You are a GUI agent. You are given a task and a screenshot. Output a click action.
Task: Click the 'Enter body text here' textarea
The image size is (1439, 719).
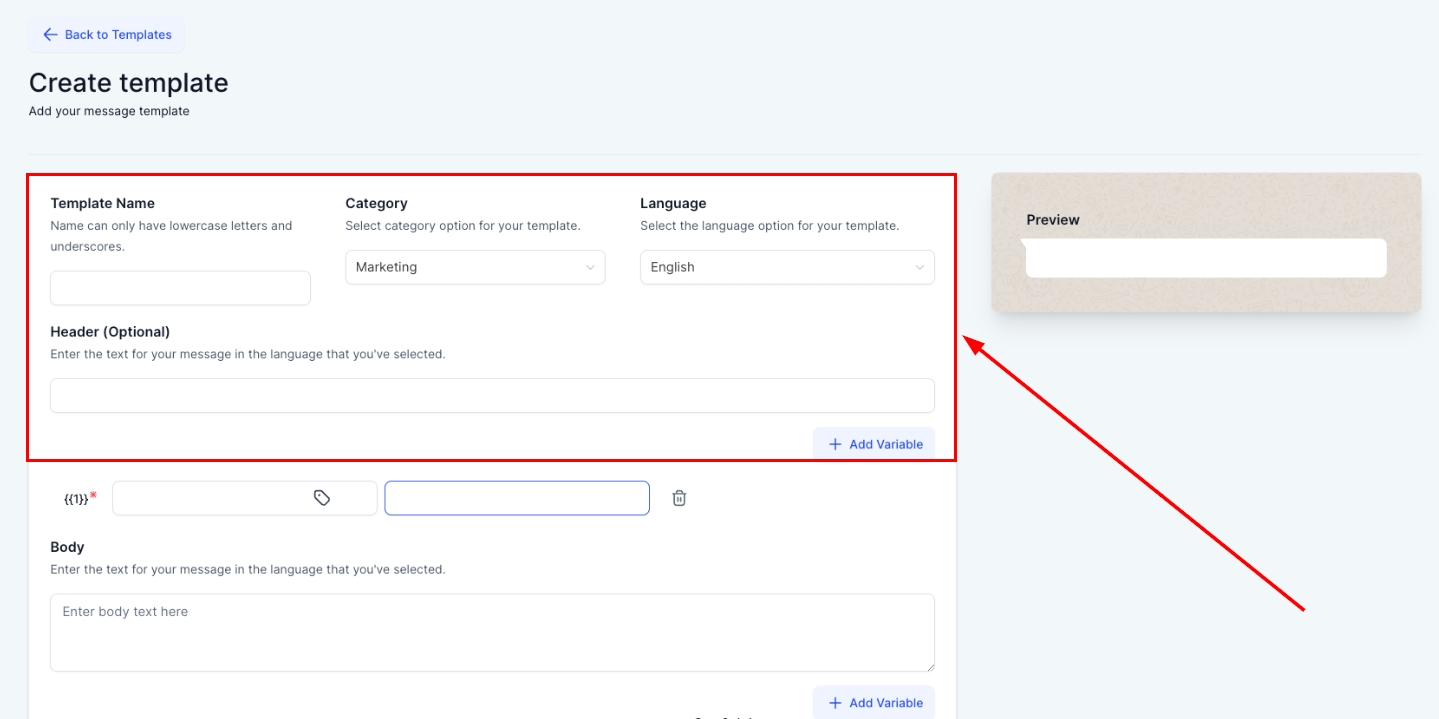(492, 632)
